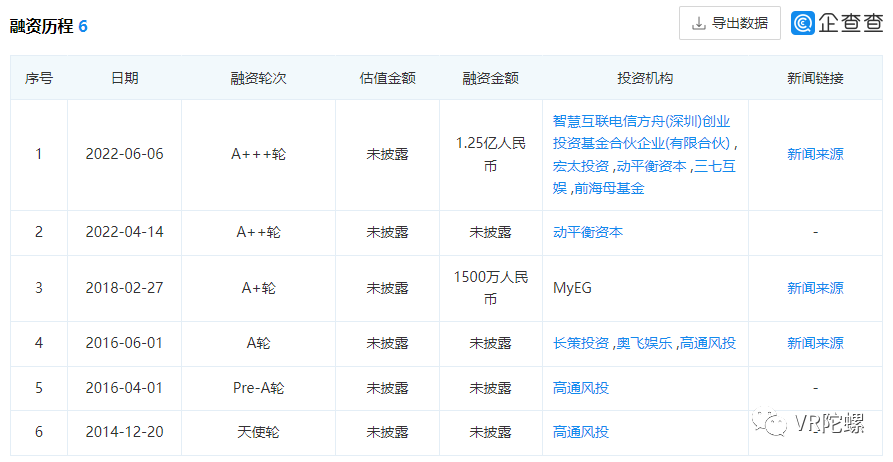Open 前海母基金 investor link

tap(609, 189)
